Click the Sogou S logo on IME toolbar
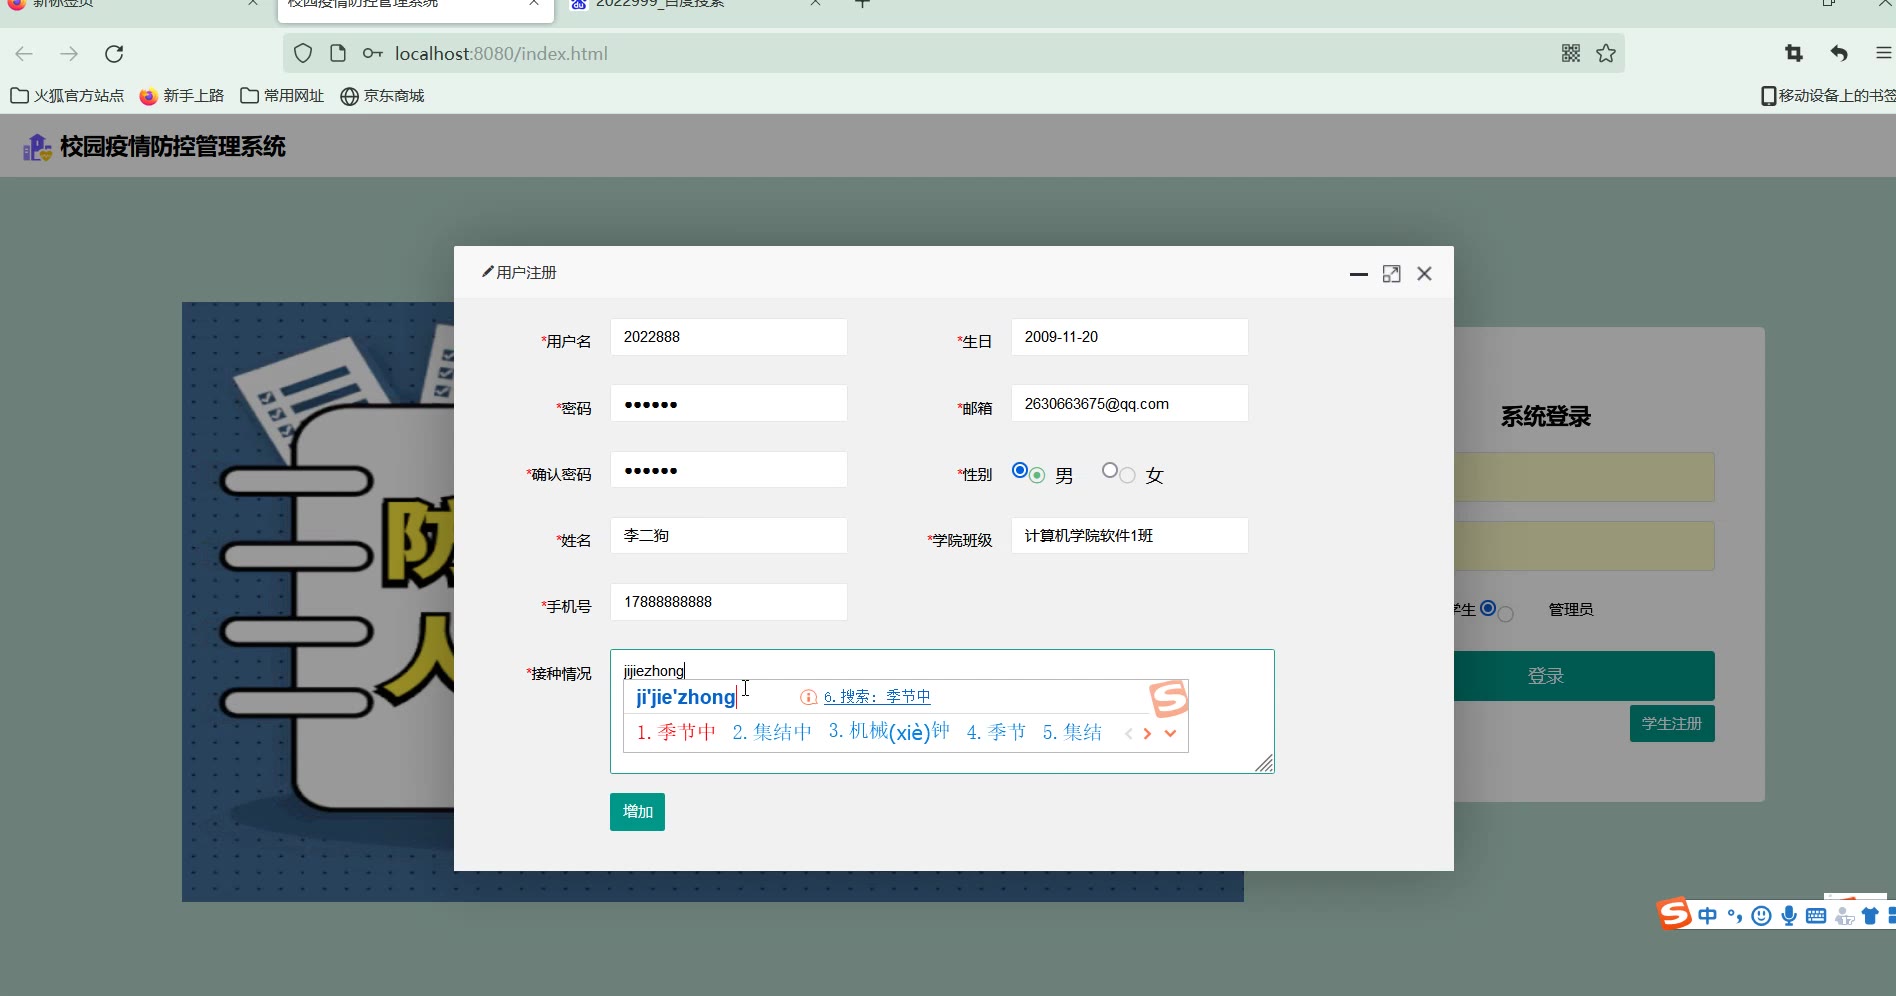 tap(1674, 914)
